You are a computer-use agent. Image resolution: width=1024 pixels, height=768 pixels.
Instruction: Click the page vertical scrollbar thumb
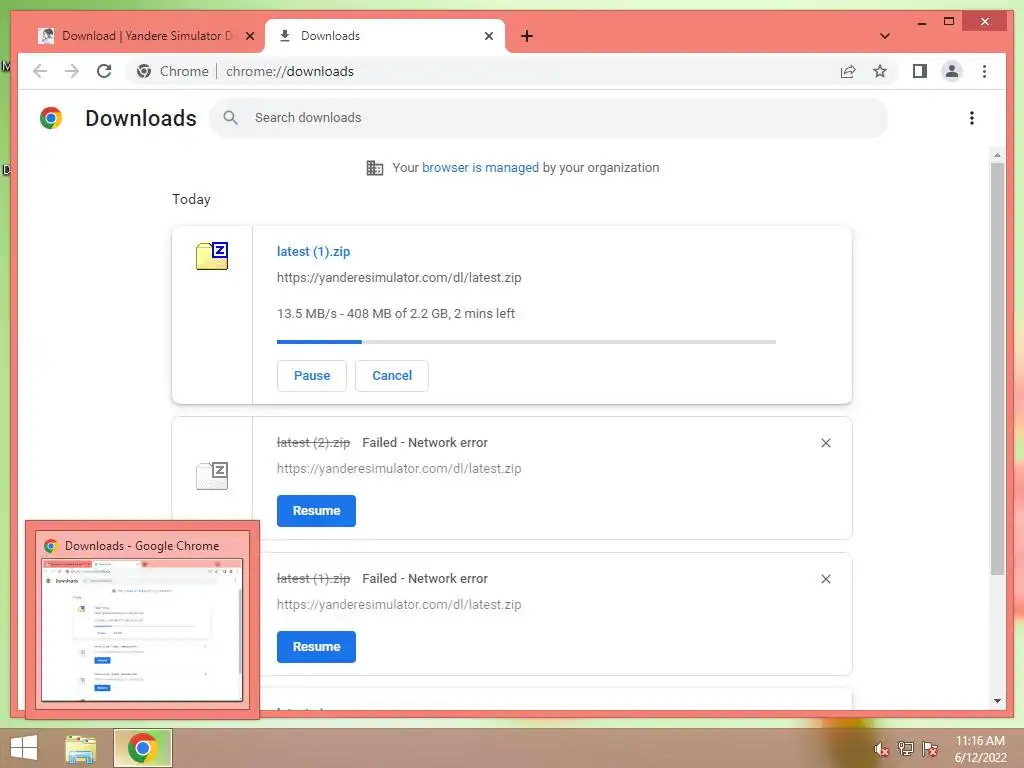point(997,369)
